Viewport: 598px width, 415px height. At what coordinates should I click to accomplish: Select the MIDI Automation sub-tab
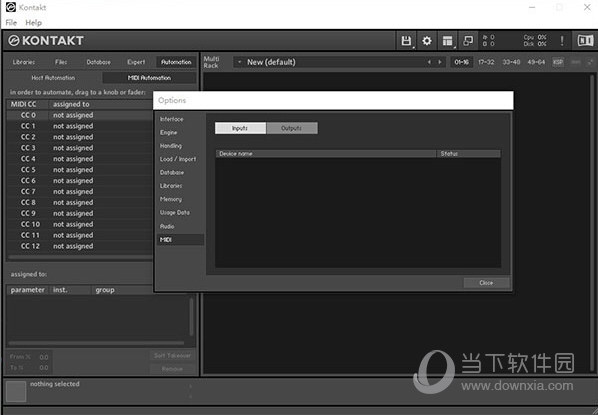[x=149, y=78]
